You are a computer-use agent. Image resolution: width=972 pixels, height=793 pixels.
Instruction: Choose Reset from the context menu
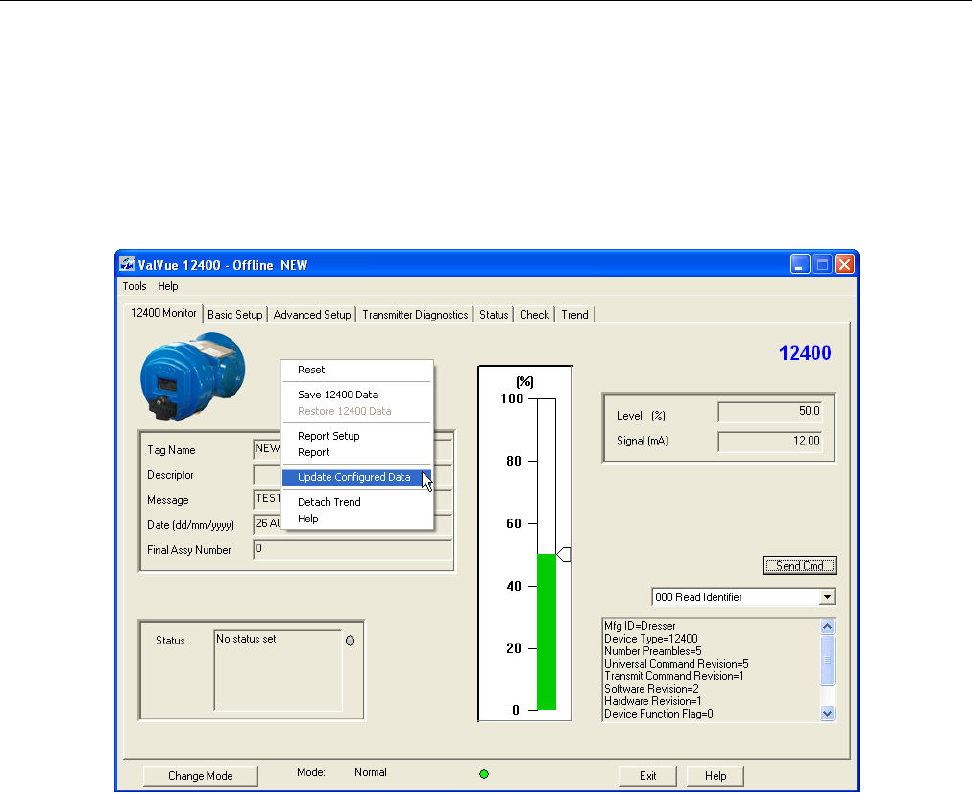(x=356, y=370)
